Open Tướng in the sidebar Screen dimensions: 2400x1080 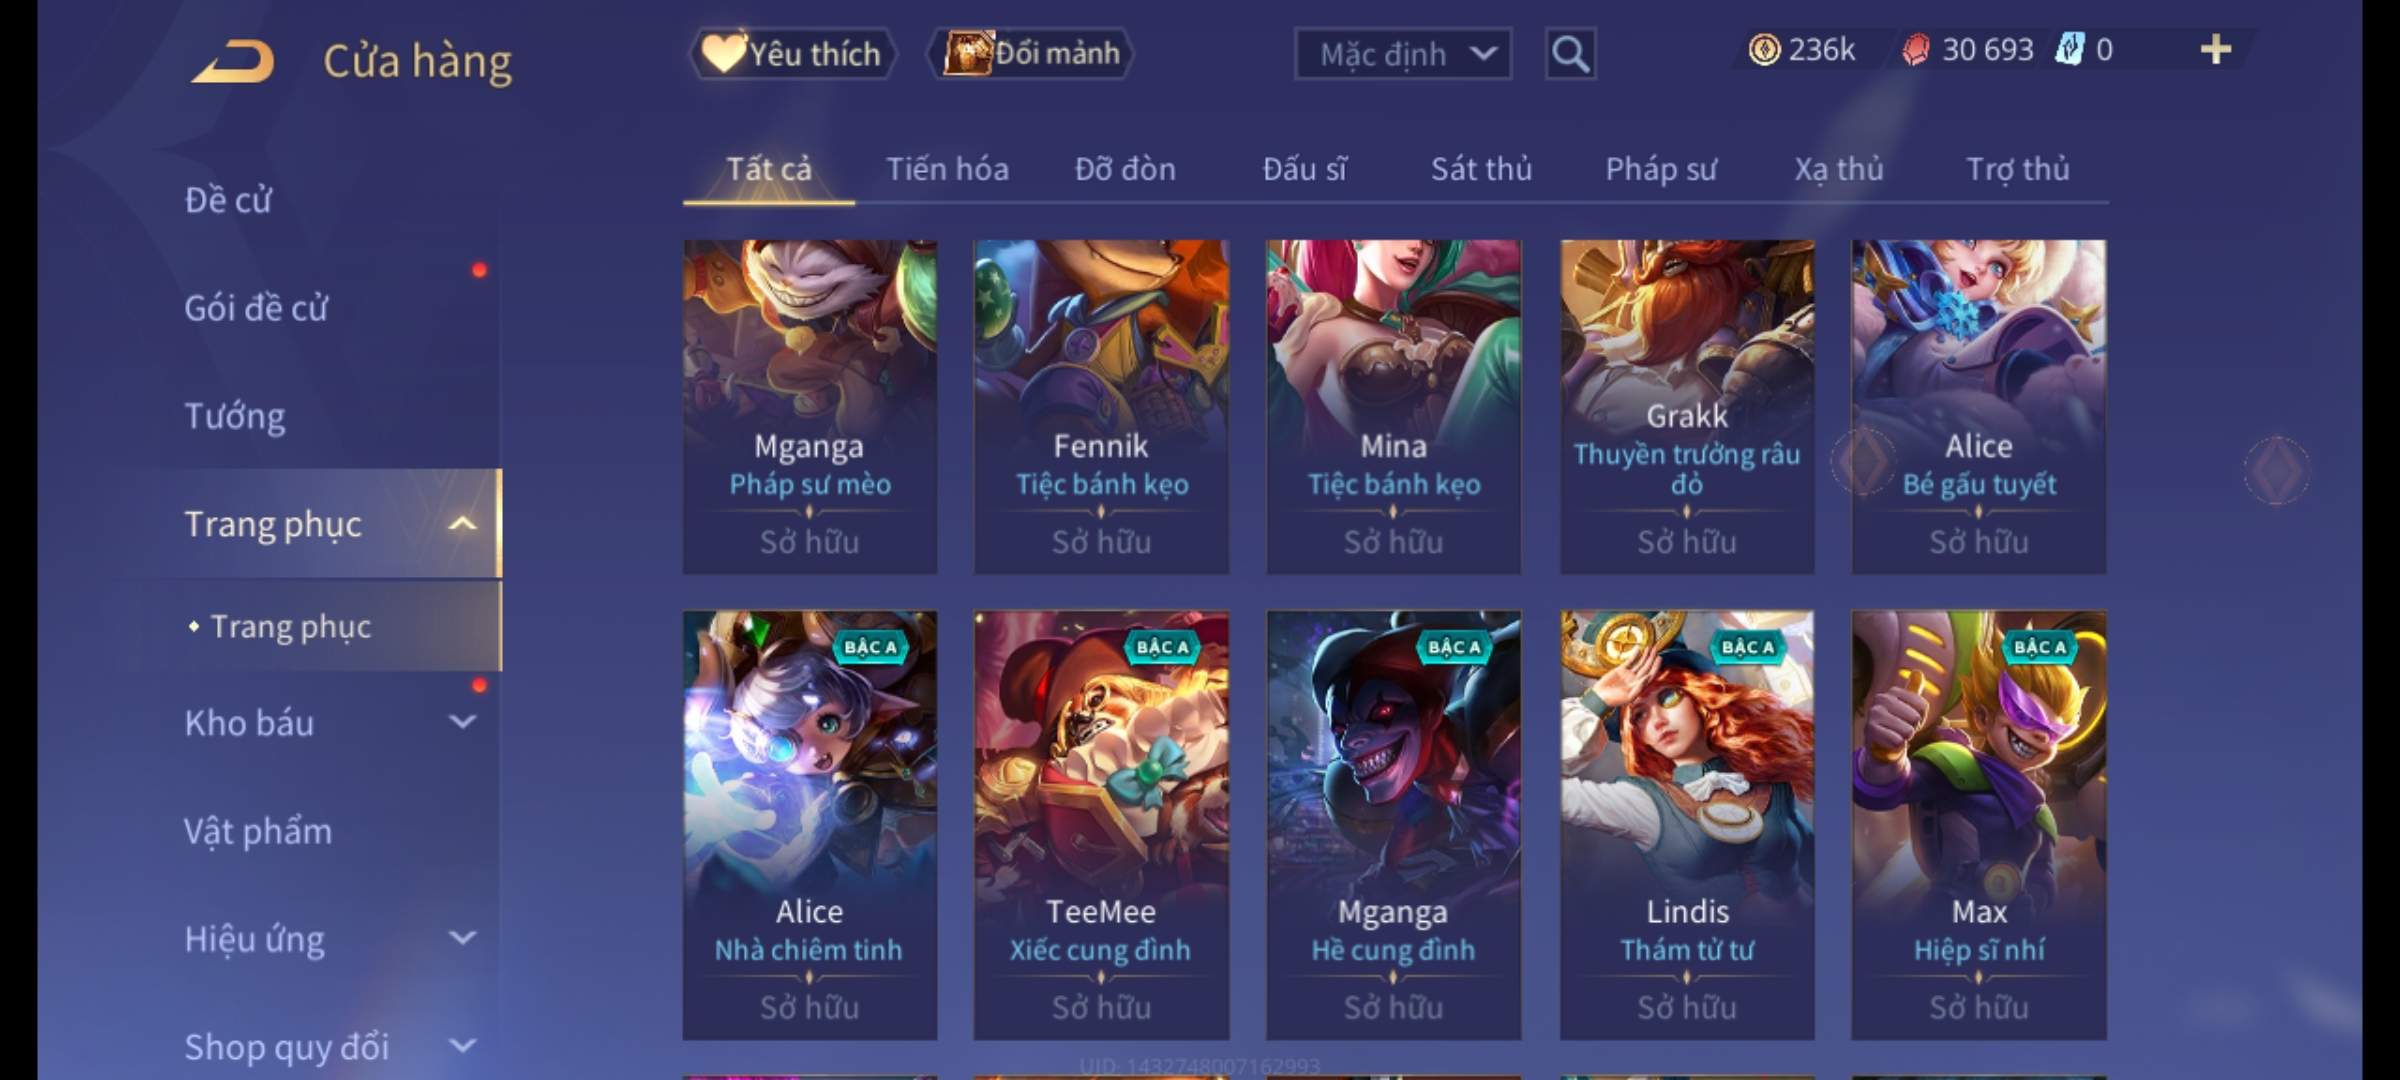(x=235, y=415)
